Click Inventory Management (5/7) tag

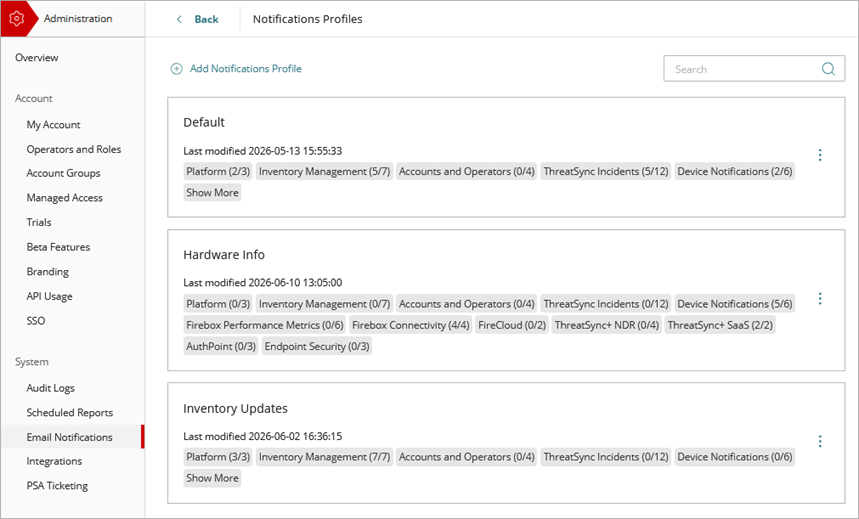coord(324,172)
